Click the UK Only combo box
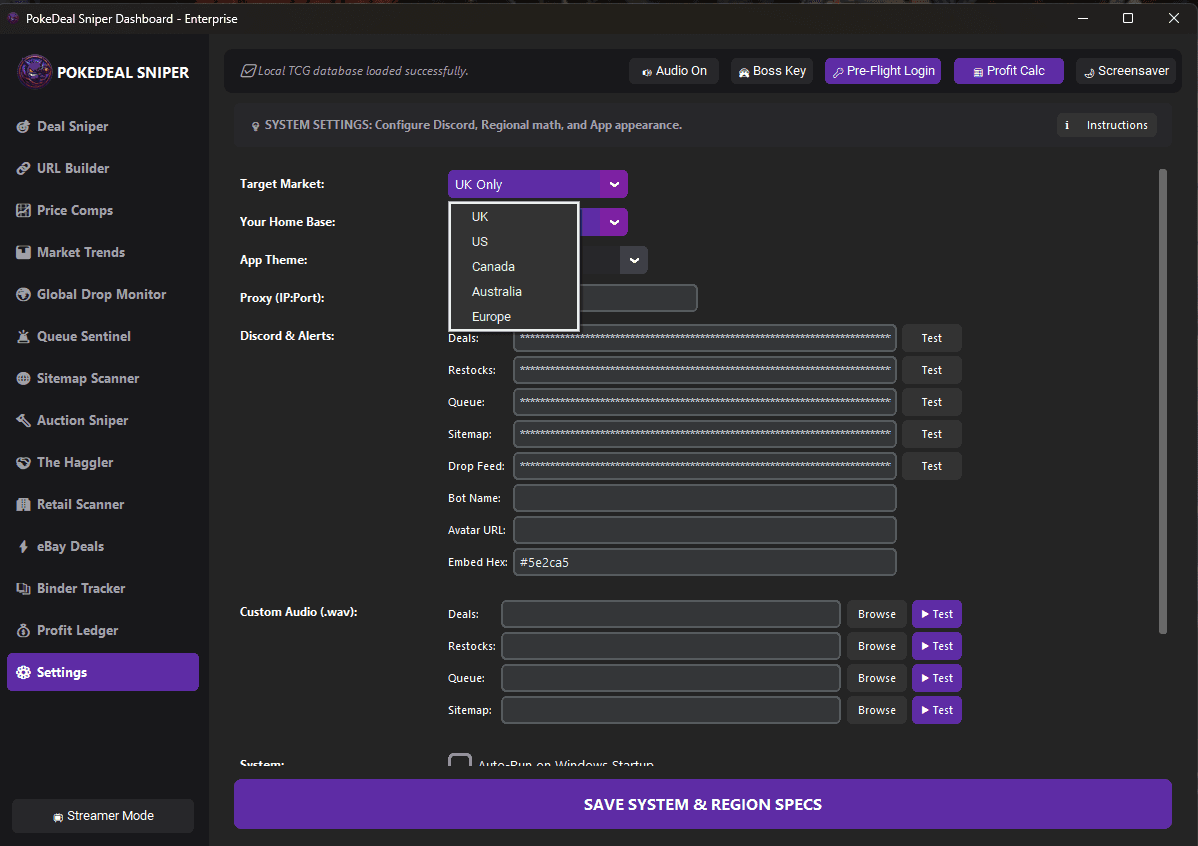This screenshot has width=1198, height=846. click(538, 185)
